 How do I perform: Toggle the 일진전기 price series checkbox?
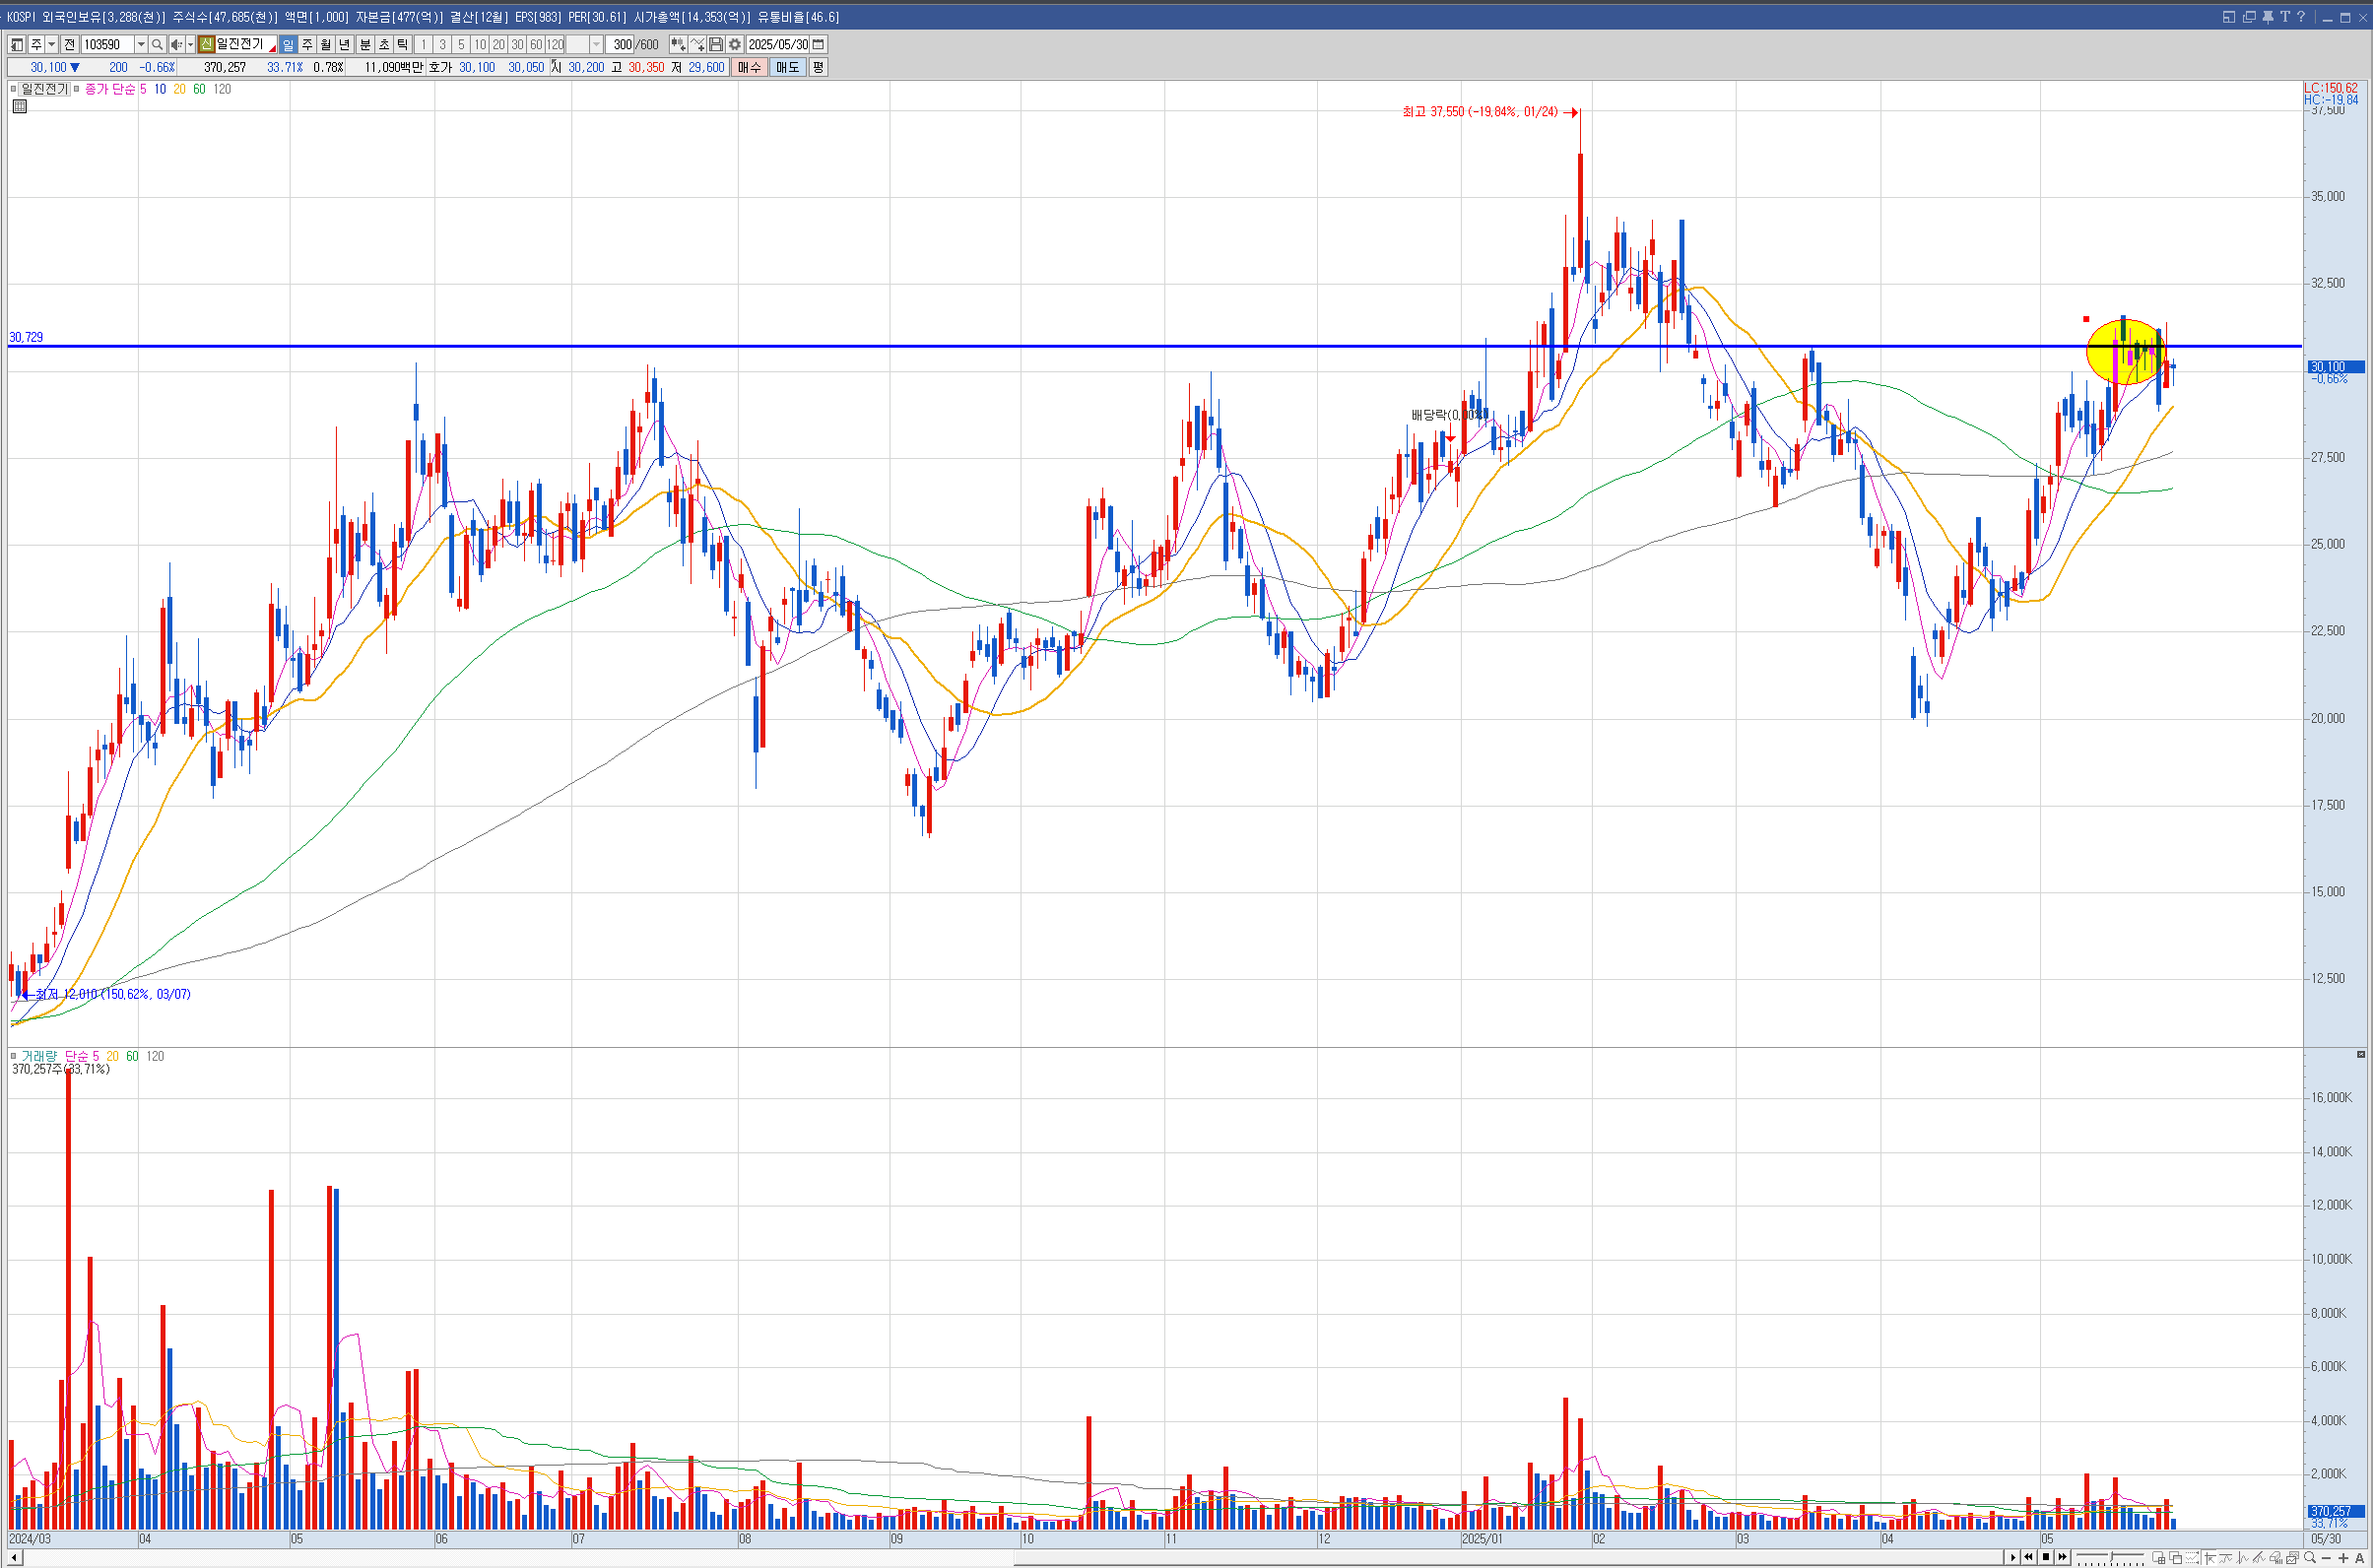tap(14, 89)
